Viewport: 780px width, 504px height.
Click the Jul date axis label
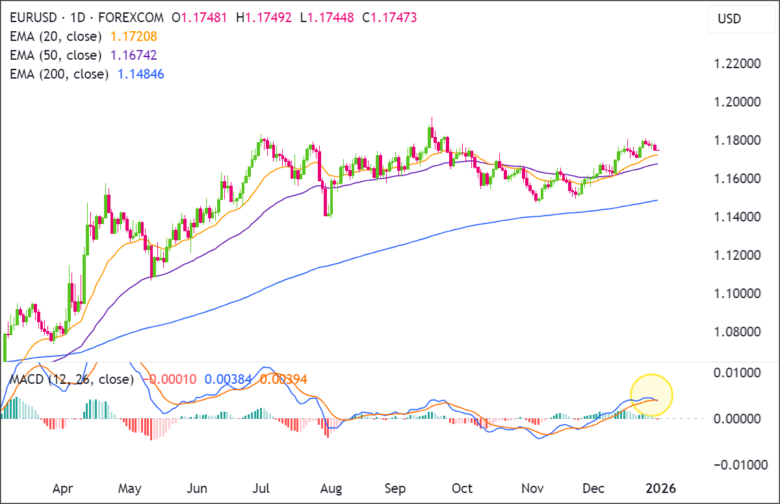pyautogui.click(x=261, y=489)
